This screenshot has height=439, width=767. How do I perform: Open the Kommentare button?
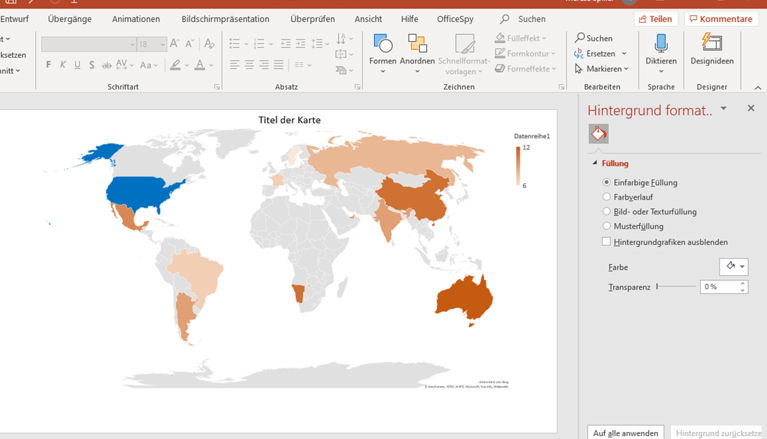721,19
